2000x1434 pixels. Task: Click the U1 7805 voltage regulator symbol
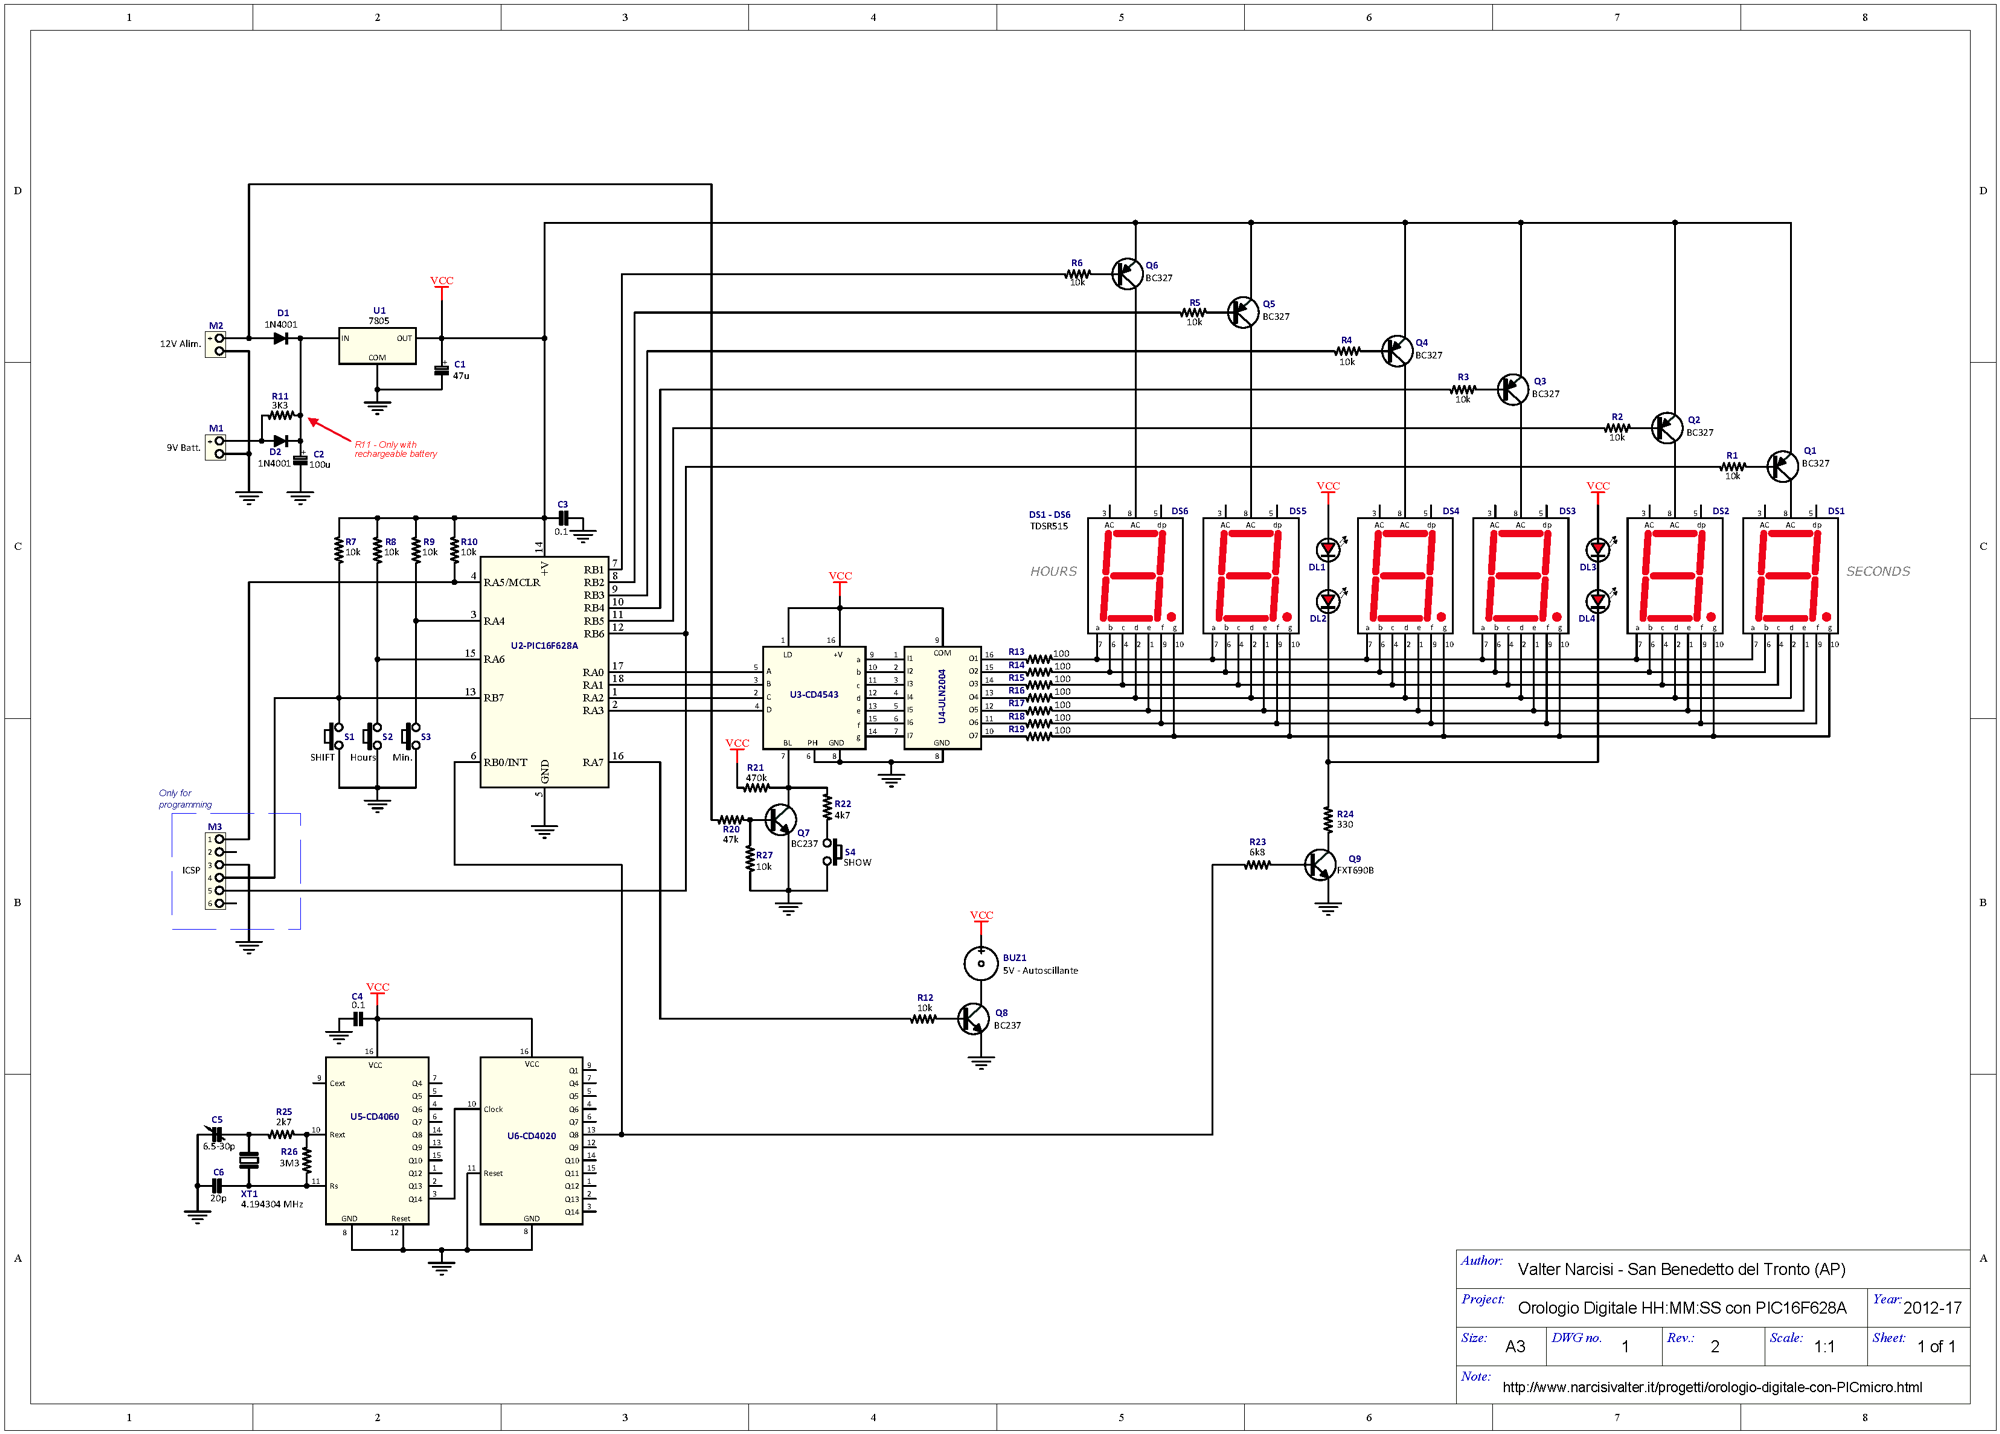[377, 346]
